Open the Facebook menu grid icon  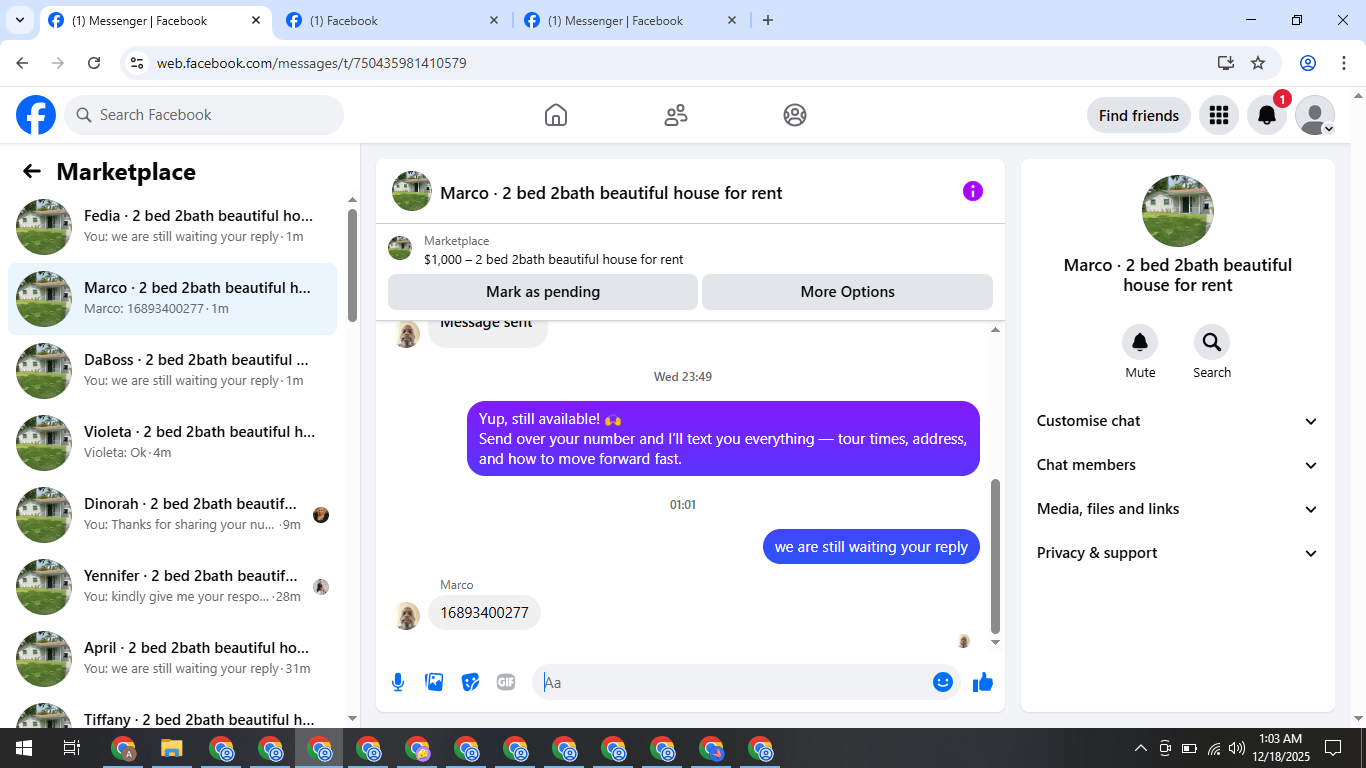tap(1218, 115)
